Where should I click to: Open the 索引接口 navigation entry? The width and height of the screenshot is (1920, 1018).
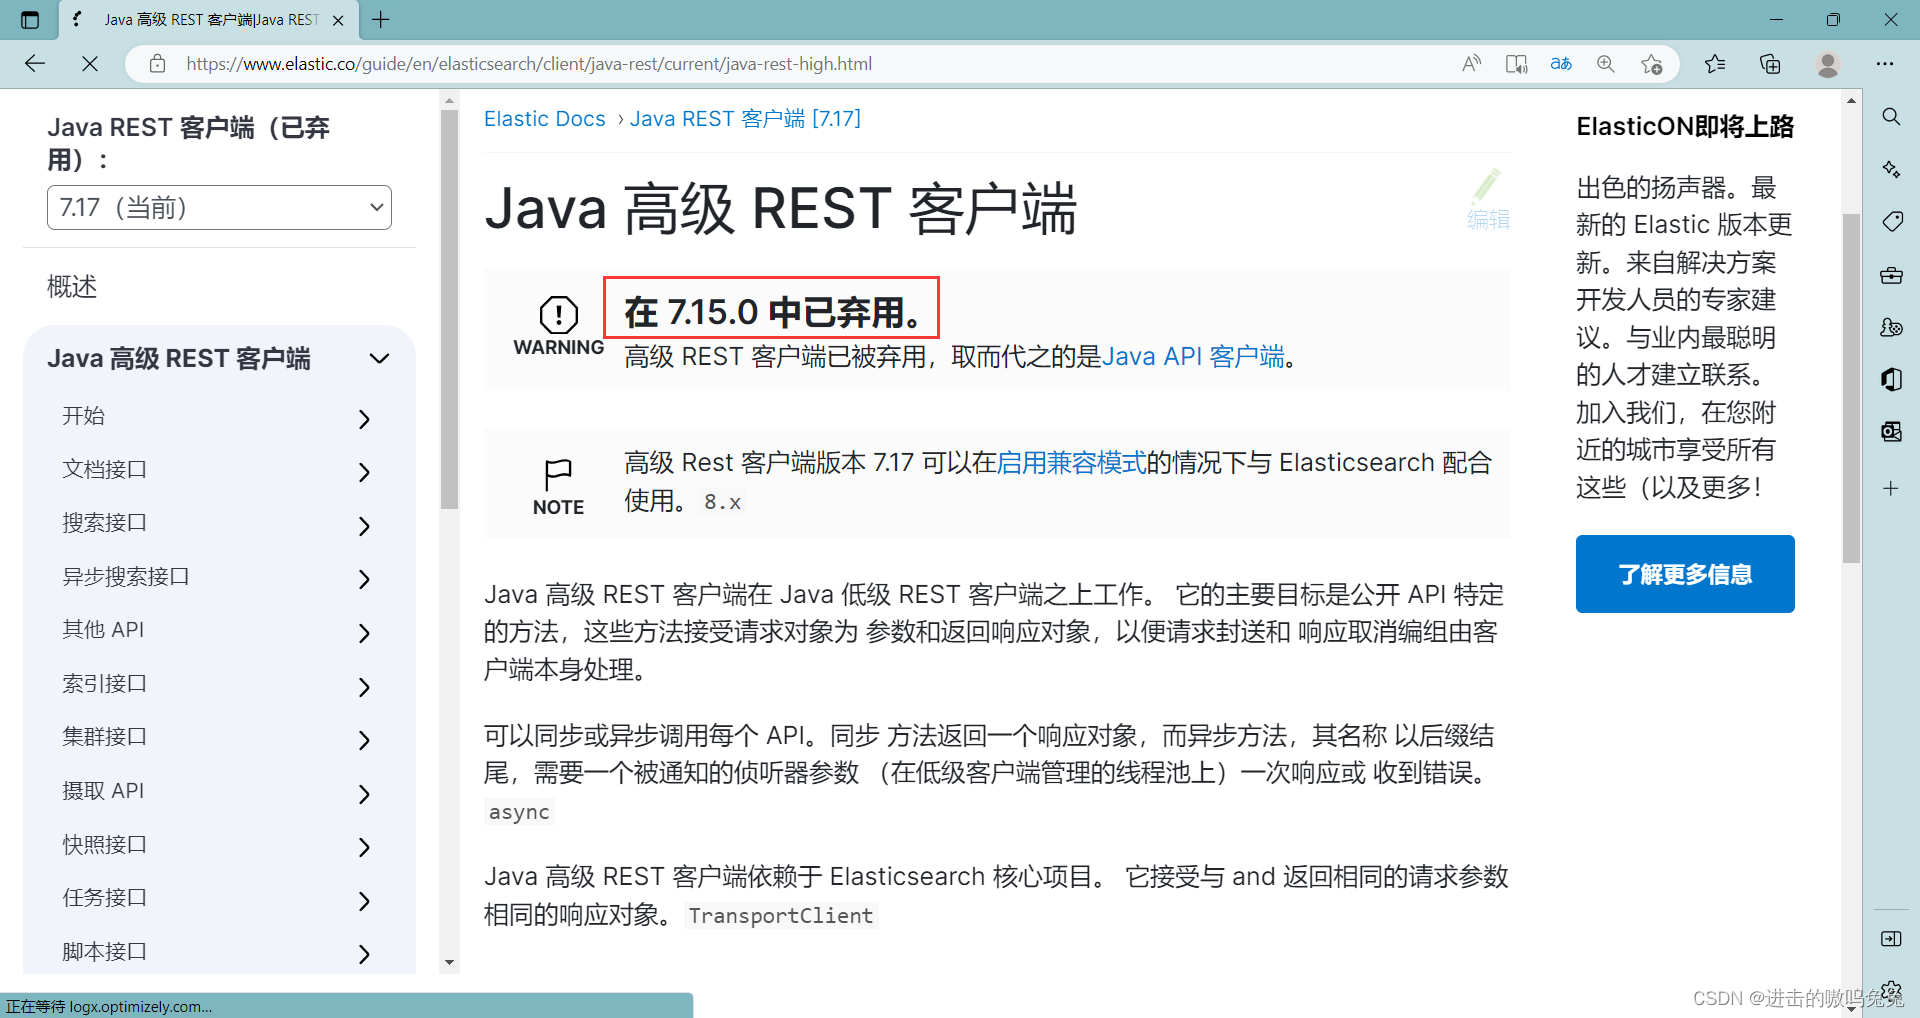104,684
